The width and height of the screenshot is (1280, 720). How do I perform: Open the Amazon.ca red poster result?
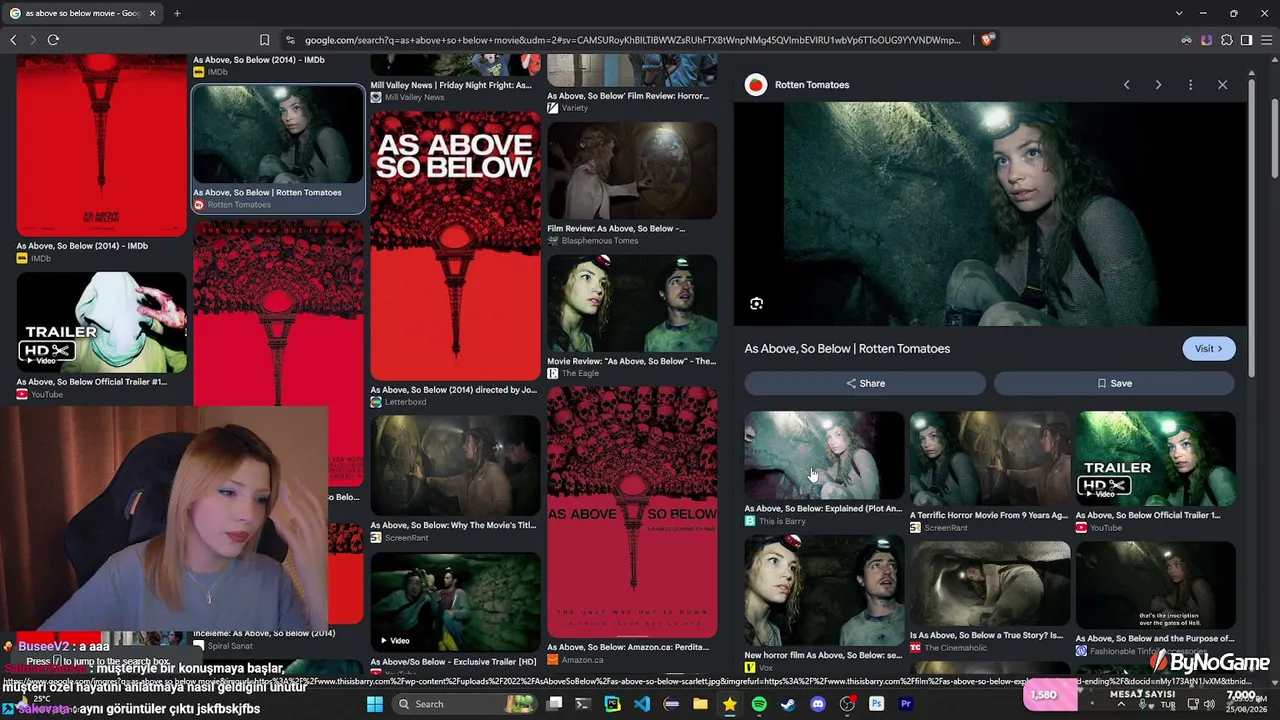632,512
